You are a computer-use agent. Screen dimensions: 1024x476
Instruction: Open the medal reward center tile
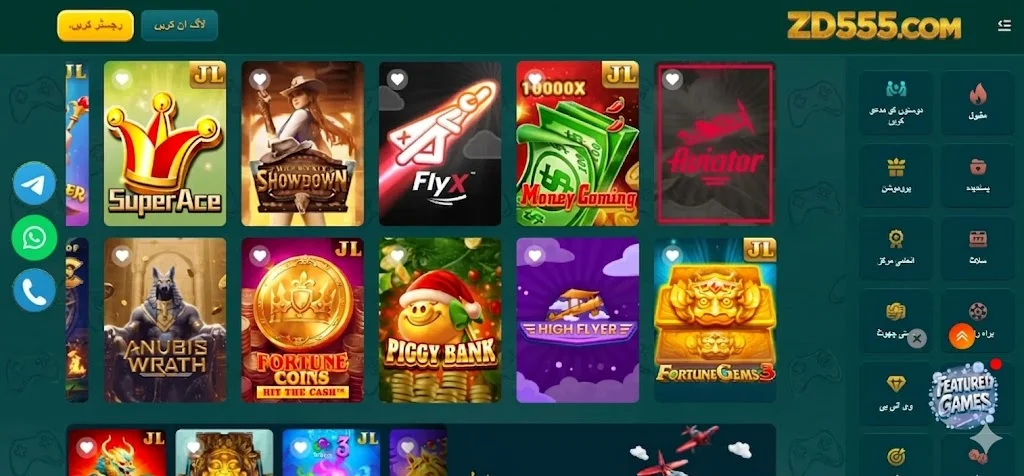(896, 248)
